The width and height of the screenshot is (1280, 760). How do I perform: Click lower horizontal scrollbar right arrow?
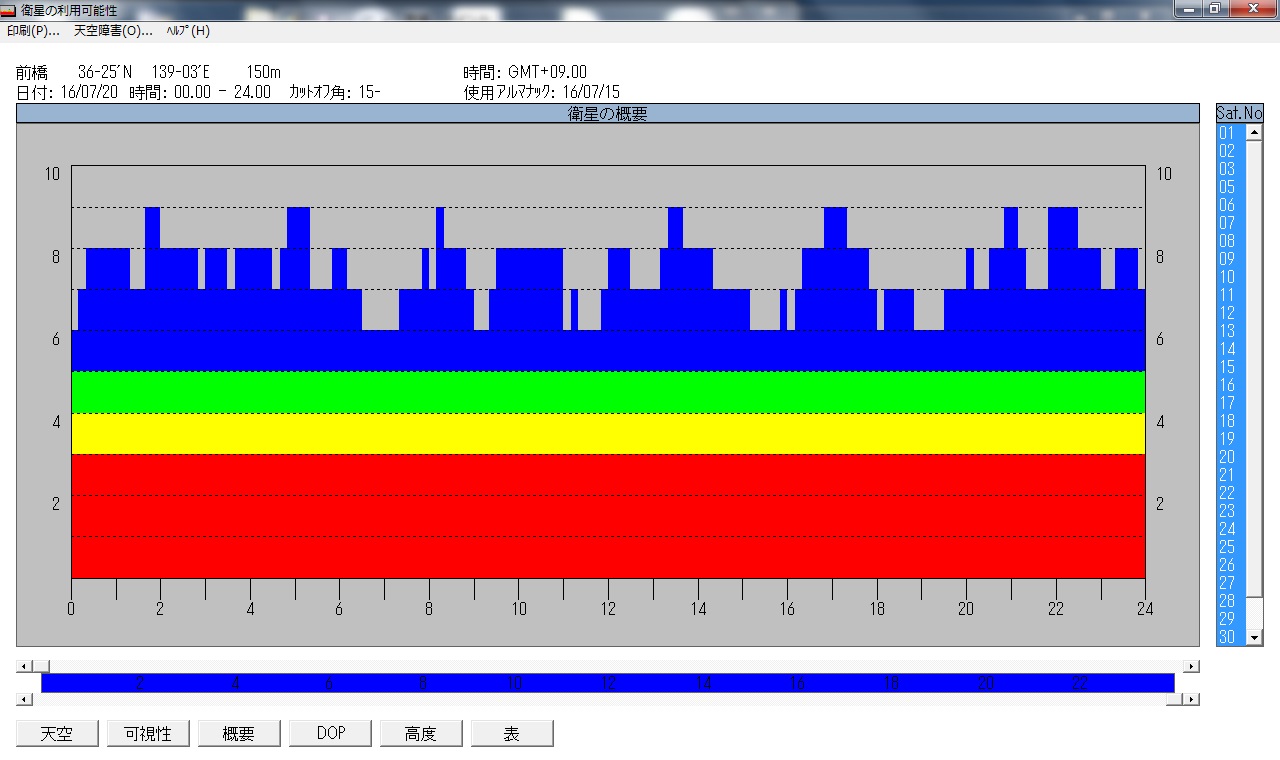click(1191, 699)
